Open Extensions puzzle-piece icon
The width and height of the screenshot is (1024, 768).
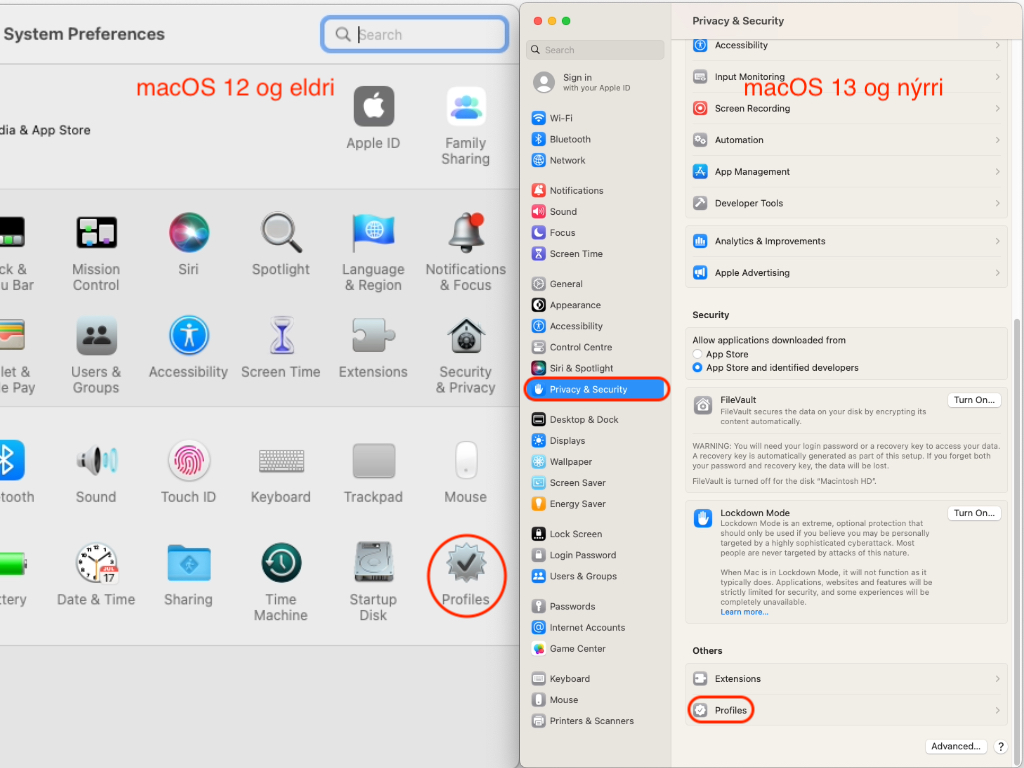374,347
